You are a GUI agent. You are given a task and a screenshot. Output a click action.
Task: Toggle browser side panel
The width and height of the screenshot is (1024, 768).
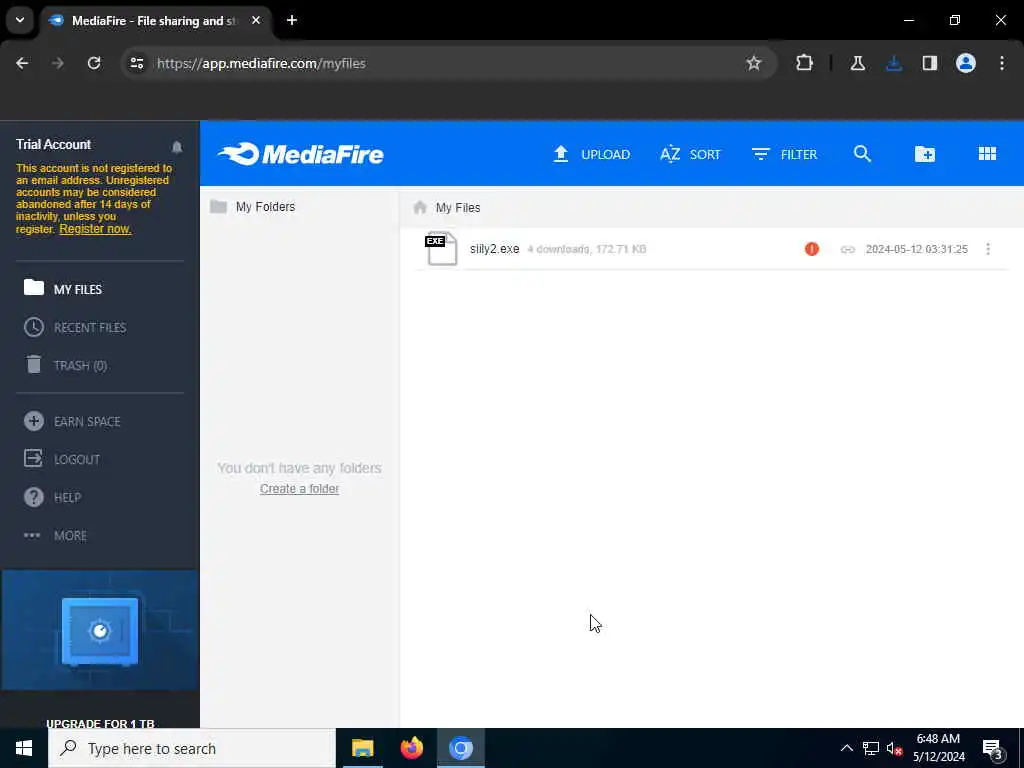(930, 63)
